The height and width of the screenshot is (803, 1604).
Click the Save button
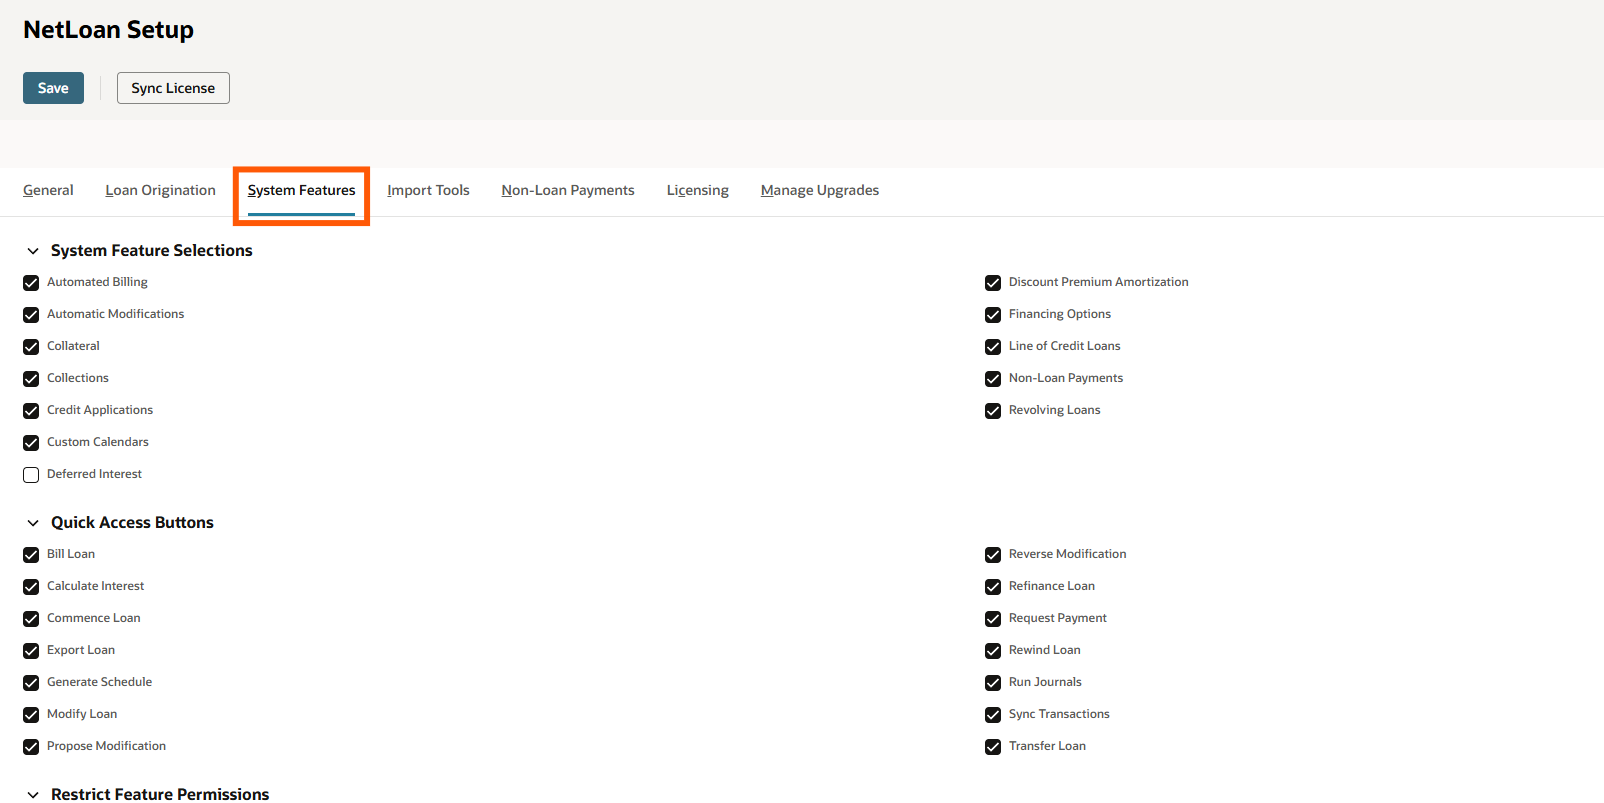(53, 88)
